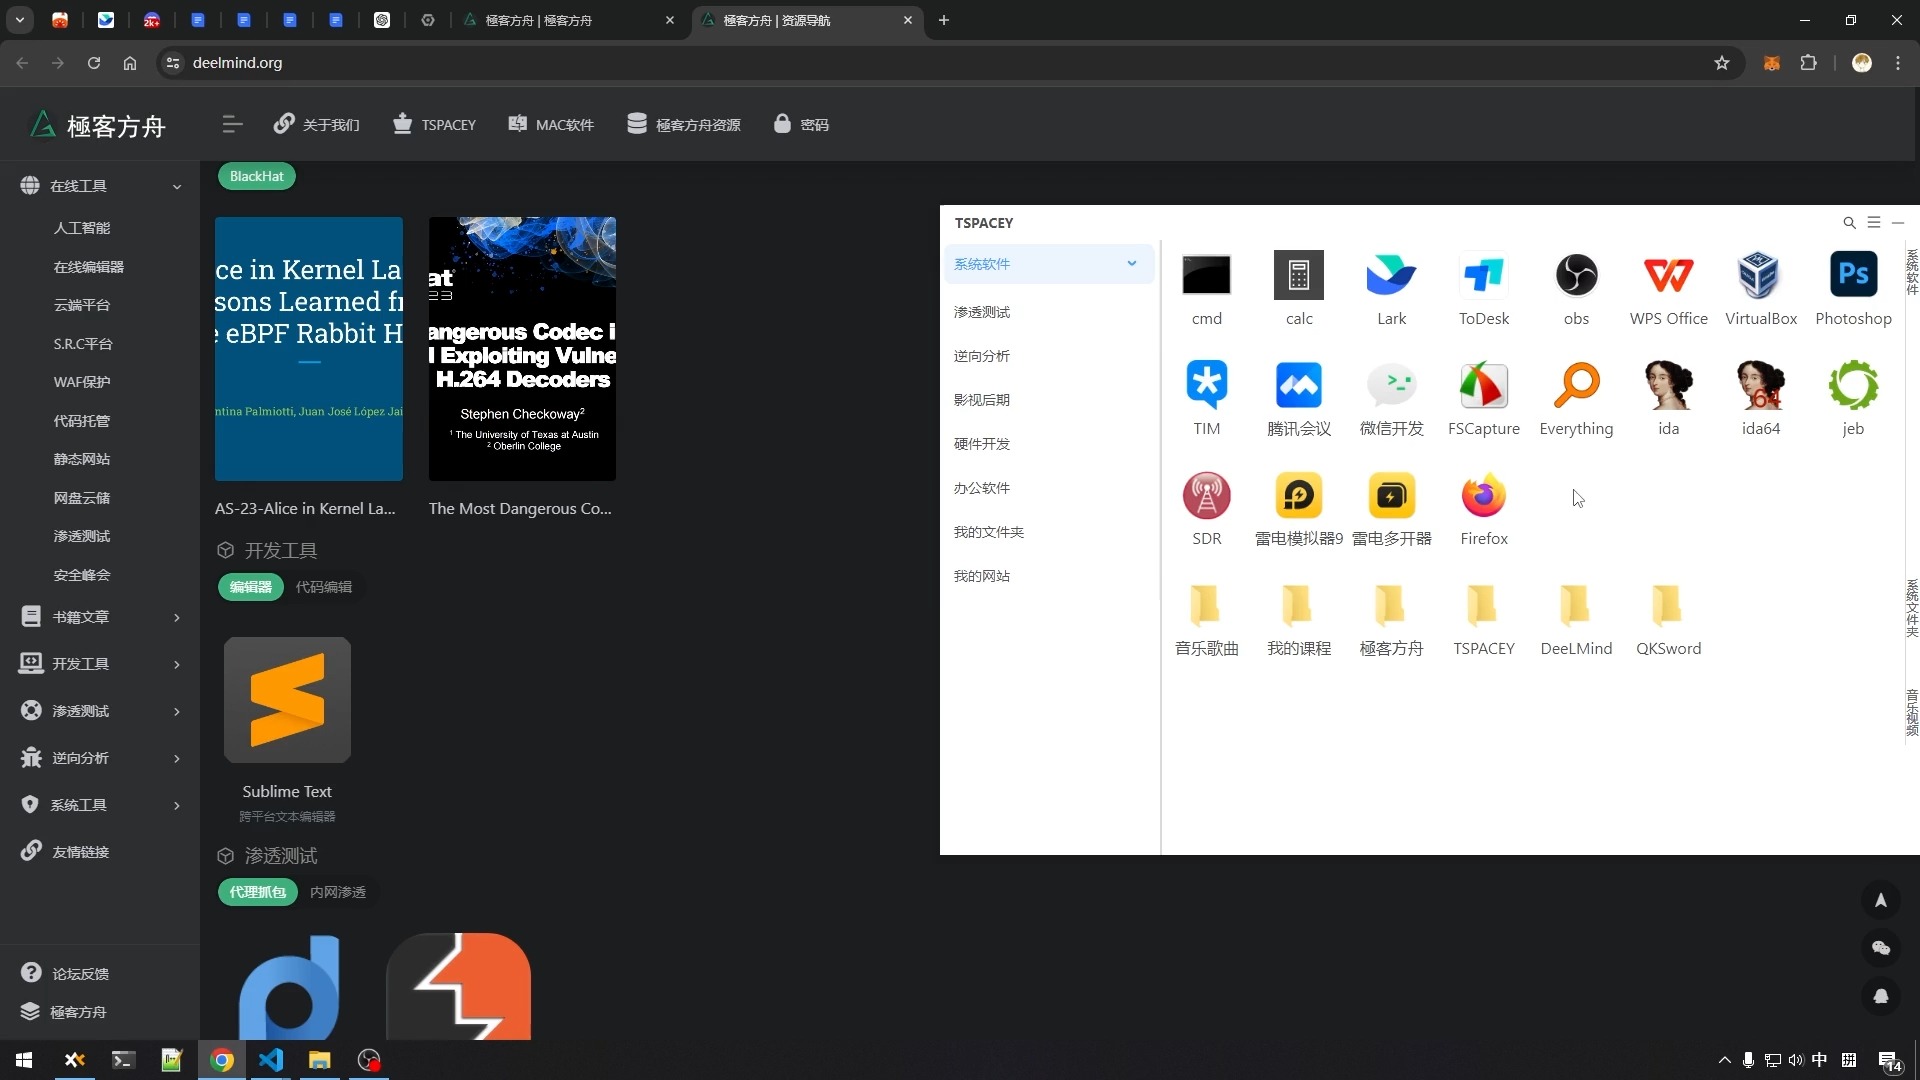Open VirtualBox icon
1920x1080 pixels.
pos(1760,276)
